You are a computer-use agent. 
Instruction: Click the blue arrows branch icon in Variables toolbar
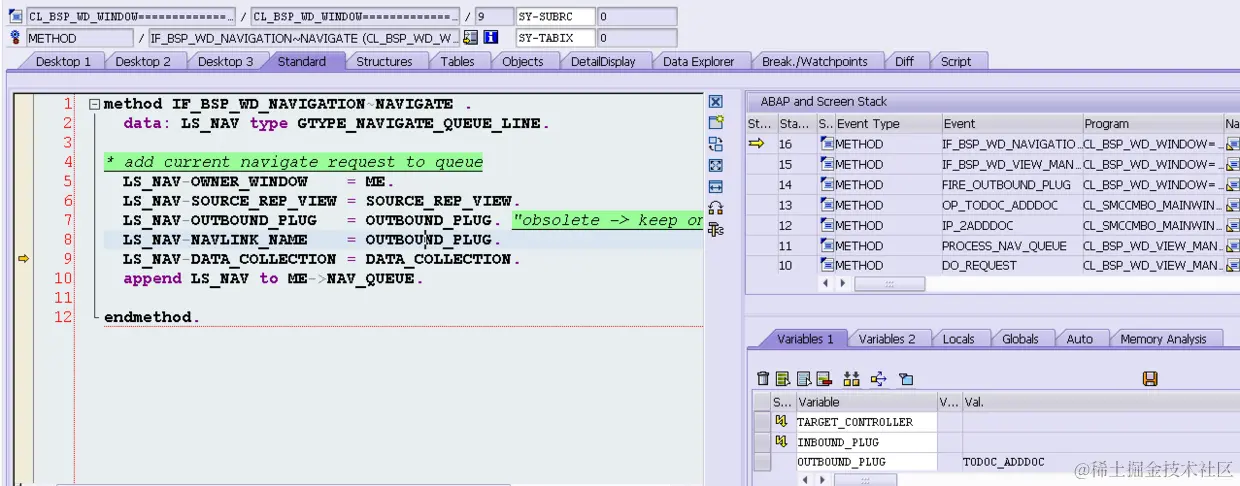(879, 379)
